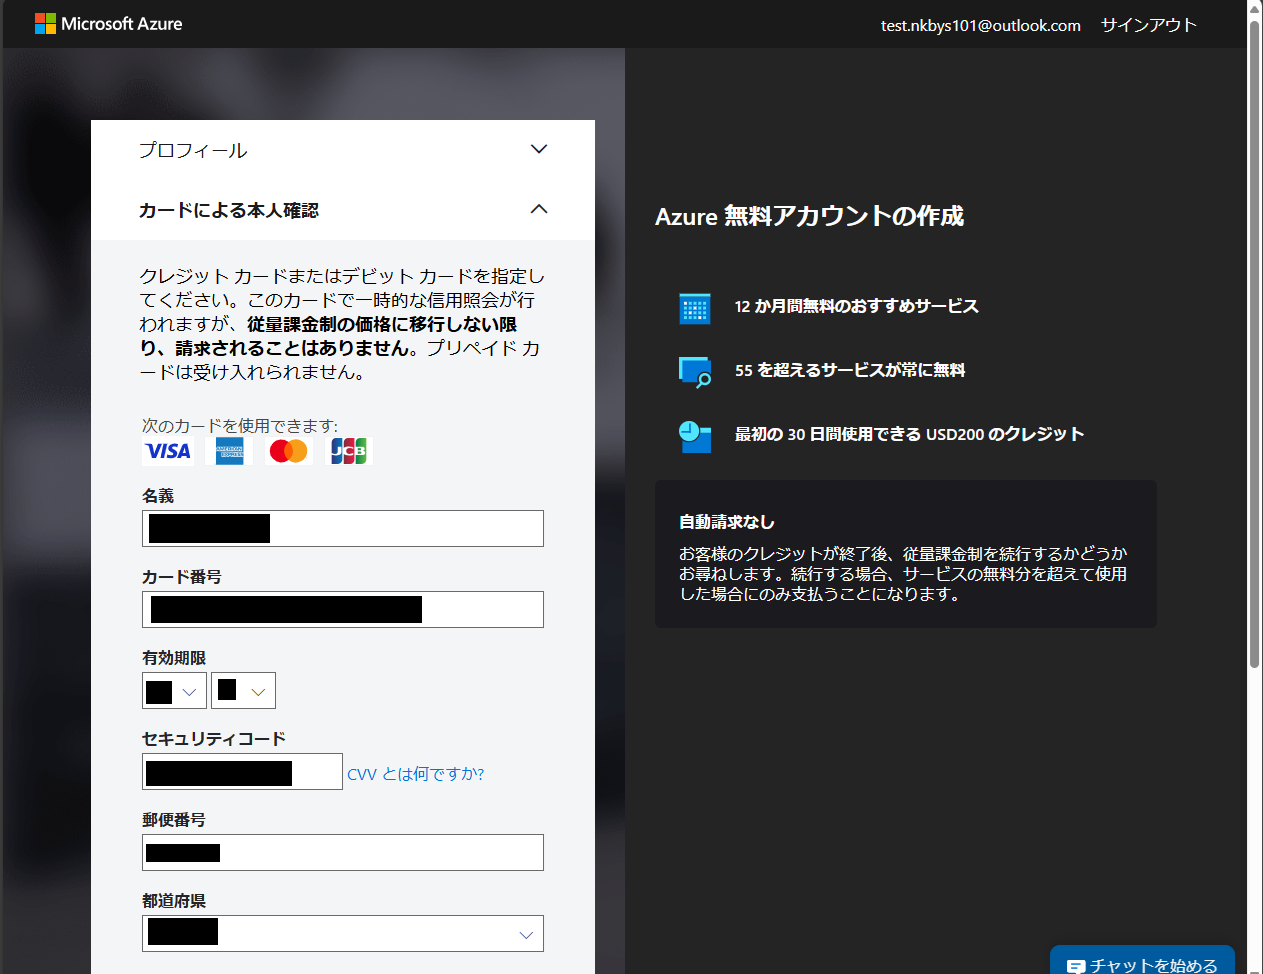
Task: Click the American Express card logo
Action: click(230, 451)
